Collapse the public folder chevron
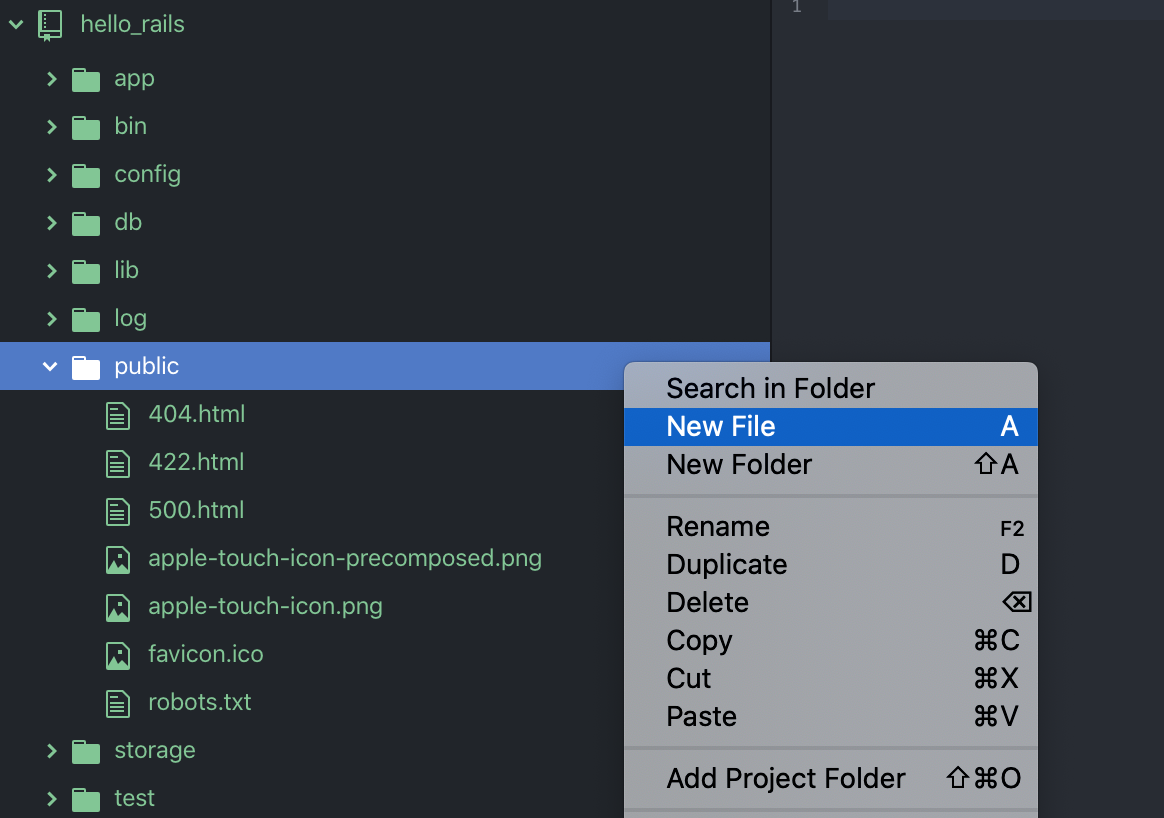Viewport: 1164px width, 818px height. 50,367
